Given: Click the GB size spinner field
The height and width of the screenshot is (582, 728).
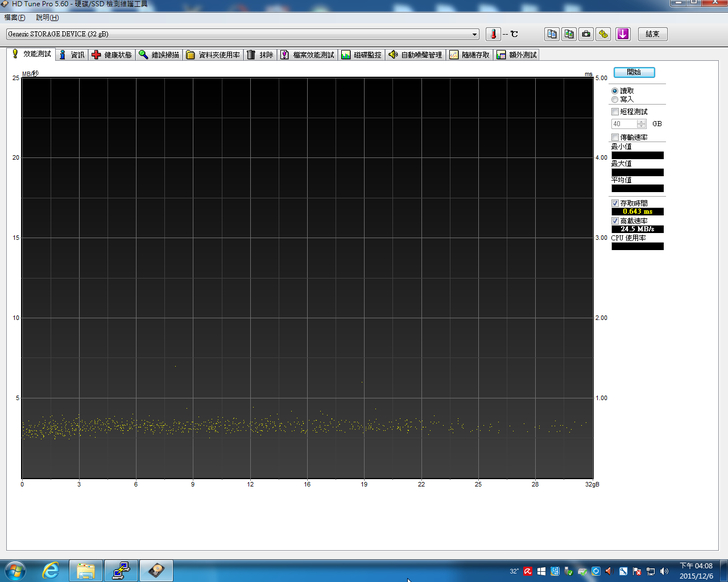Looking at the screenshot, I should pyautogui.click(x=630, y=124).
